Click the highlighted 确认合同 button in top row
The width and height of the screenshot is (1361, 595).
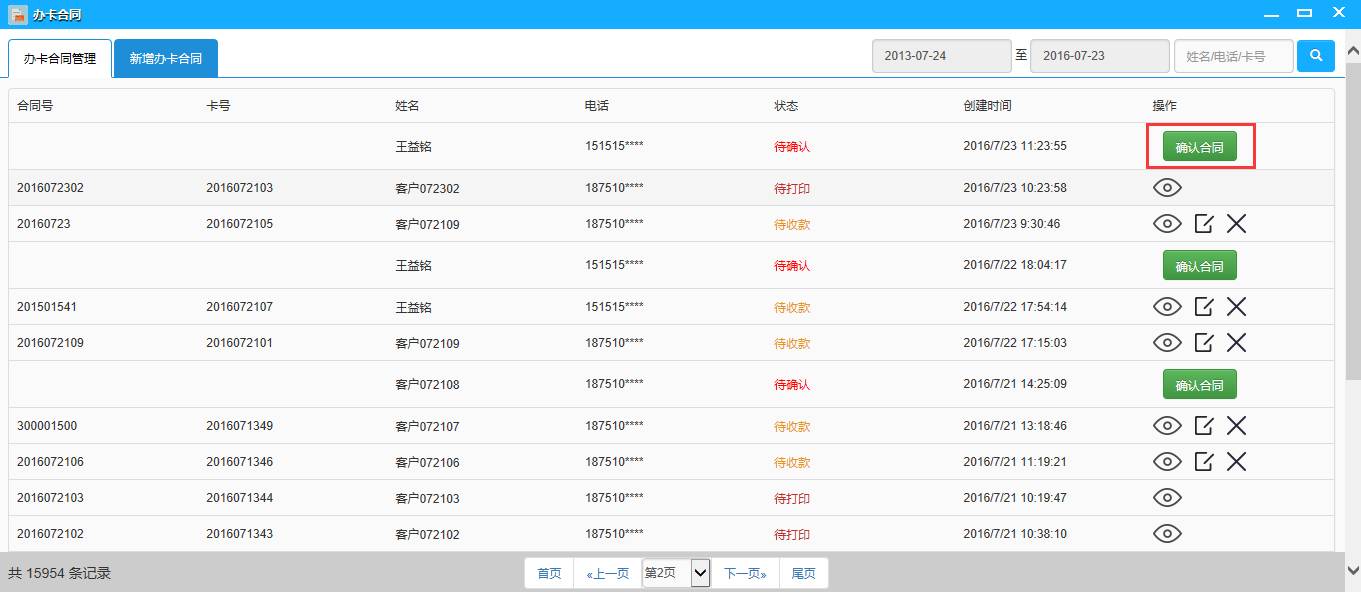[x=1199, y=146]
